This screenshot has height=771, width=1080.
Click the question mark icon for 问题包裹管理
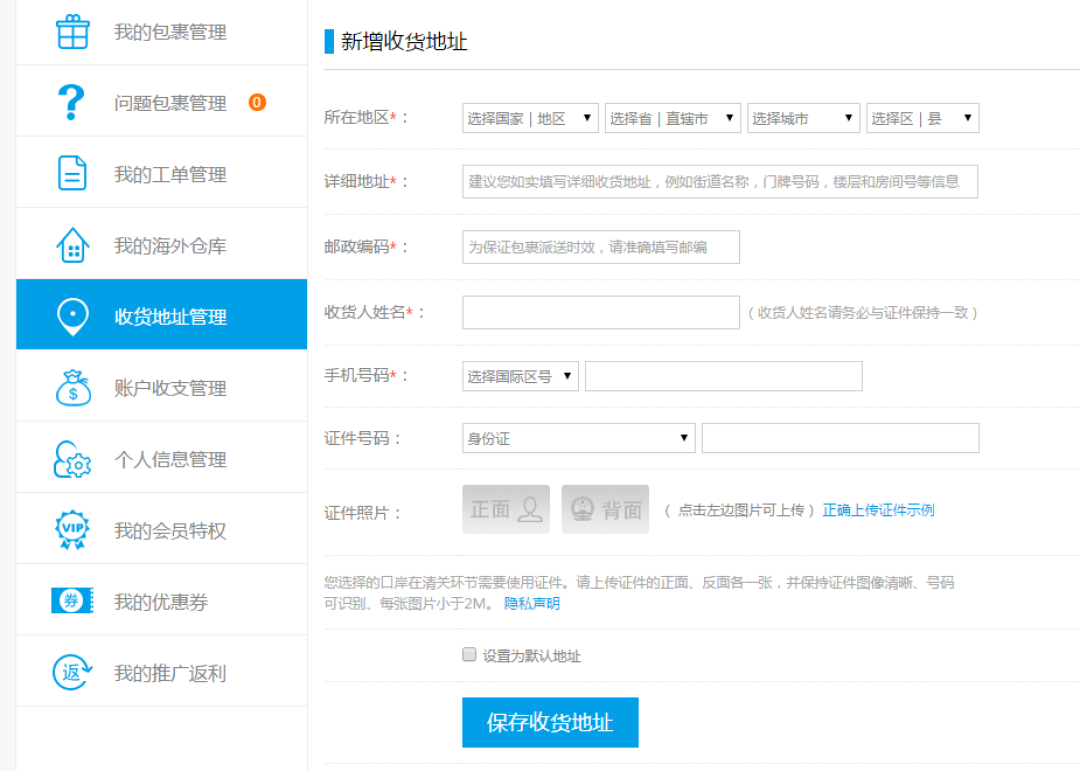point(71,103)
